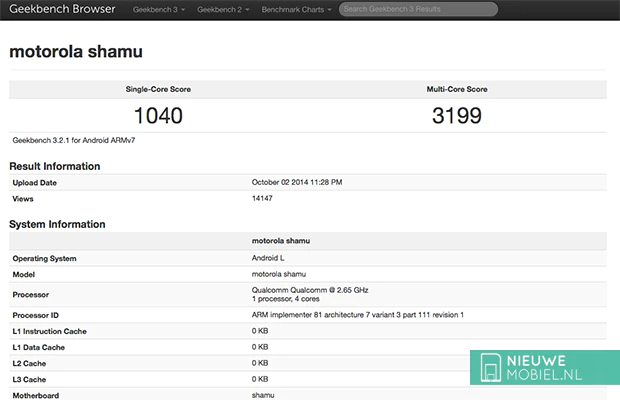Select Geekbench 3.2.1 for Android ARMv7 text
Screen dimensions: 620x400
click(x=74, y=140)
